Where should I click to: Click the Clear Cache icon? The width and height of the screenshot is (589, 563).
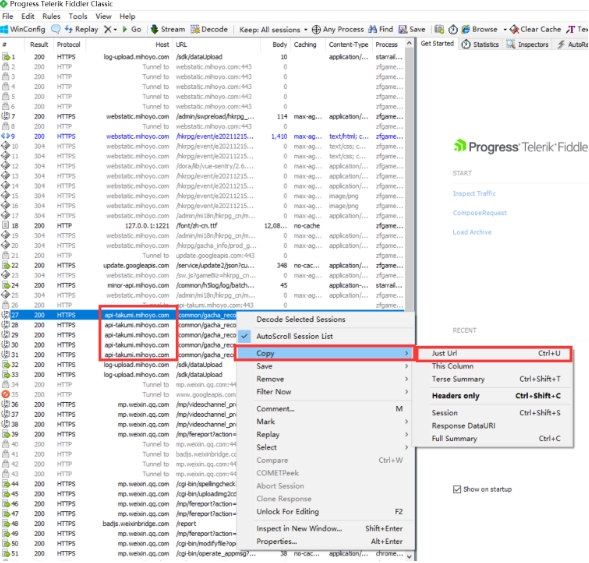click(x=514, y=29)
